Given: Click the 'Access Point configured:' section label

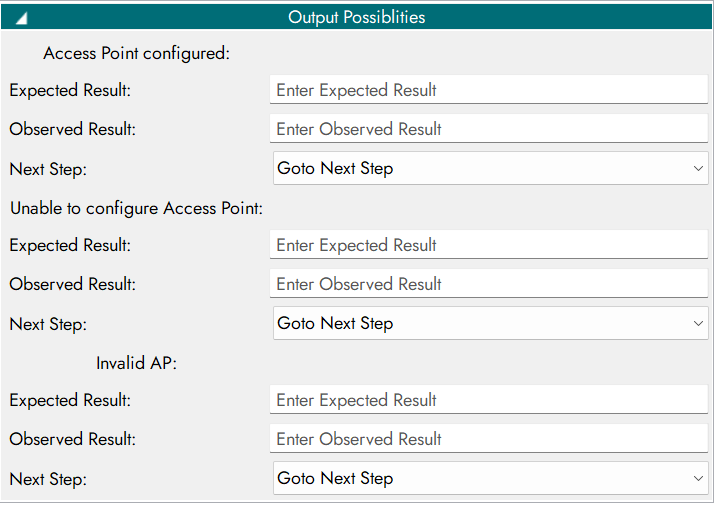Looking at the screenshot, I should click(137, 53).
